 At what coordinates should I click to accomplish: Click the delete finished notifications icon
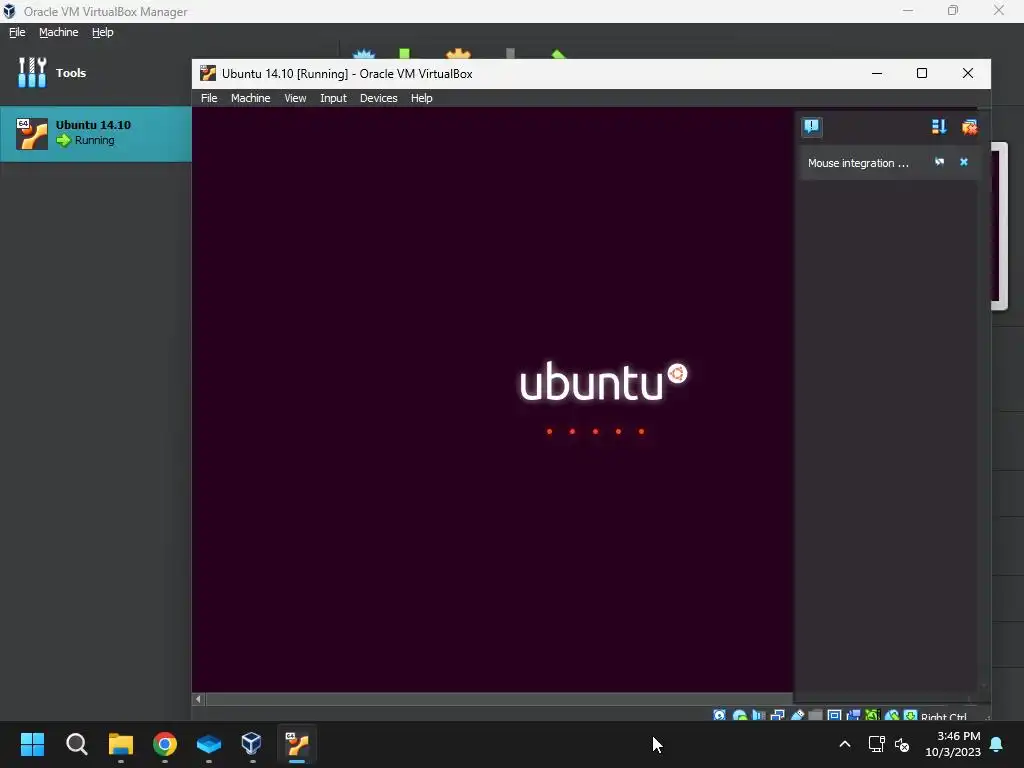[x=969, y=127]
